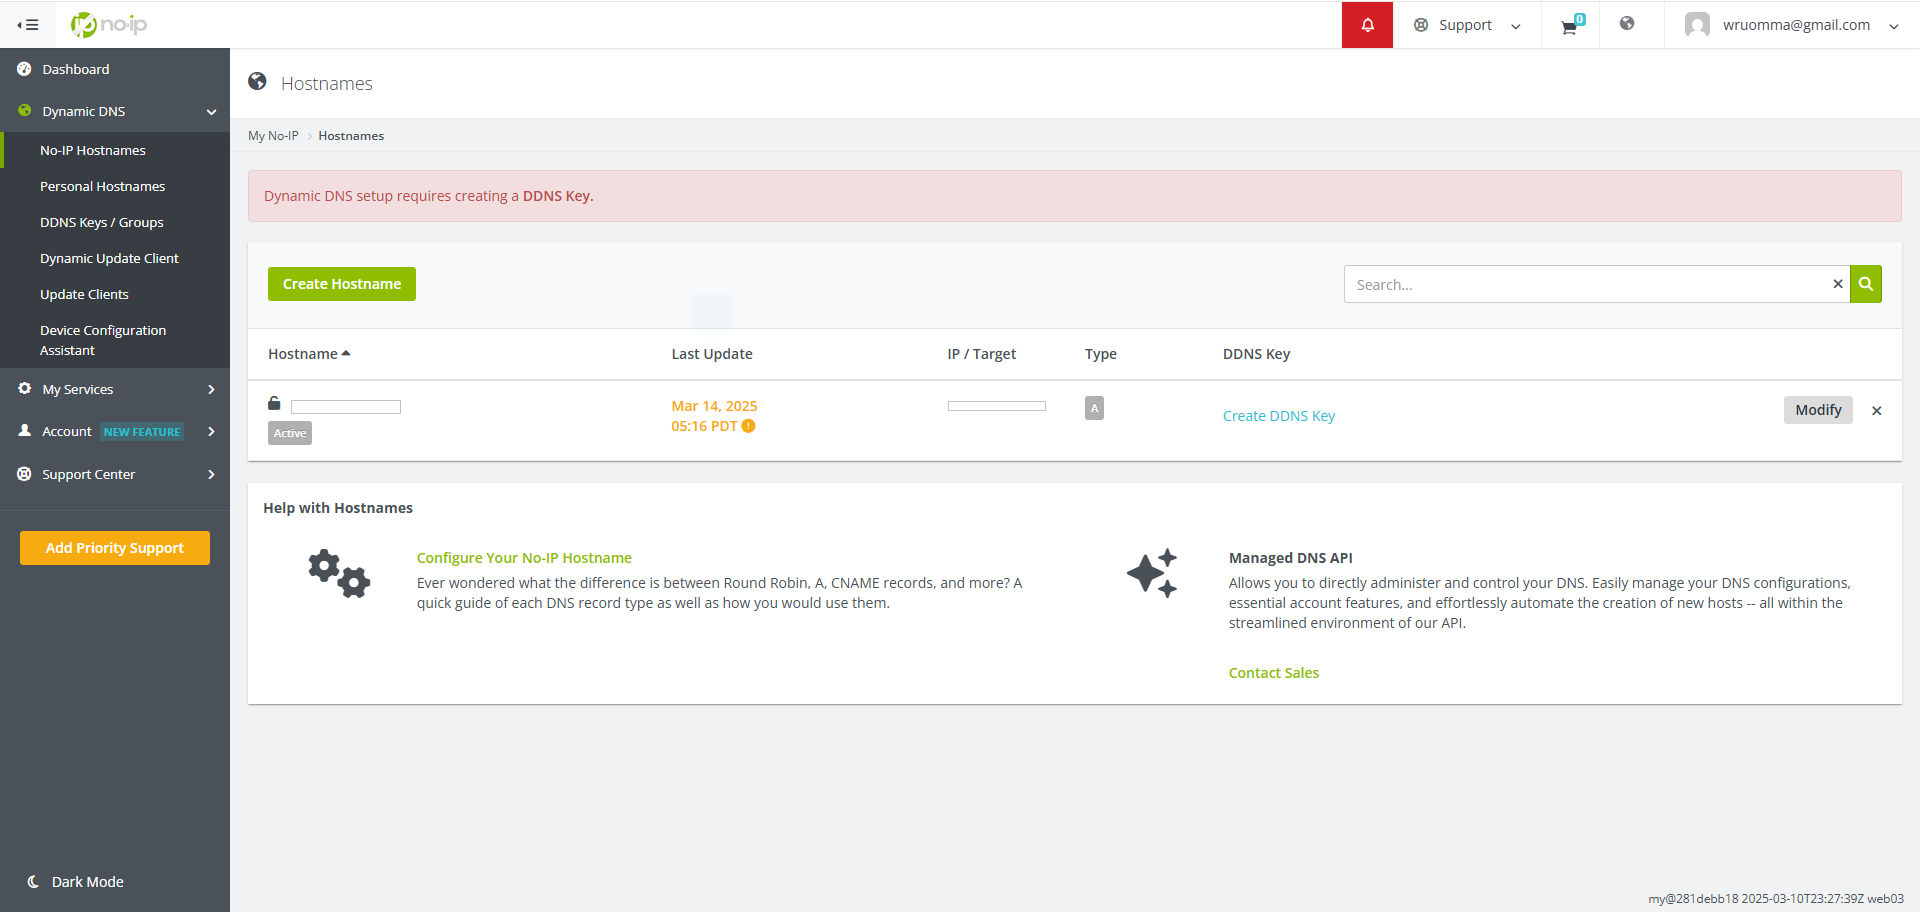Image resolution: width=1920 pixels, height=912 pixels.
Task: Click the DDNS Key link in alert
Action: [x=556, y=196]
